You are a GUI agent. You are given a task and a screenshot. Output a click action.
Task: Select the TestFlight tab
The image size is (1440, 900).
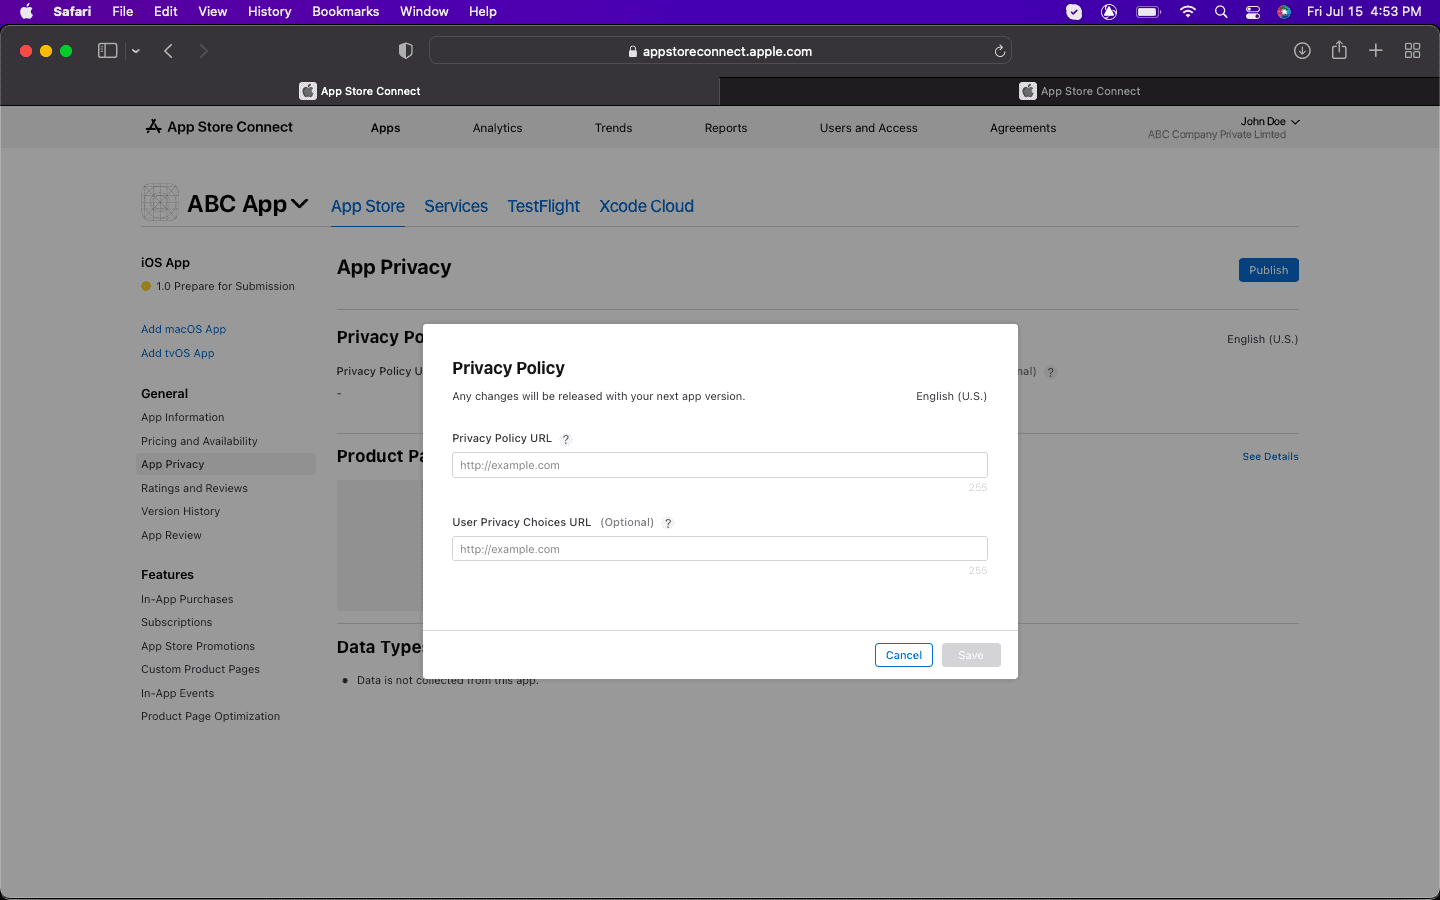pyautogui.click(x=543, y=206)
